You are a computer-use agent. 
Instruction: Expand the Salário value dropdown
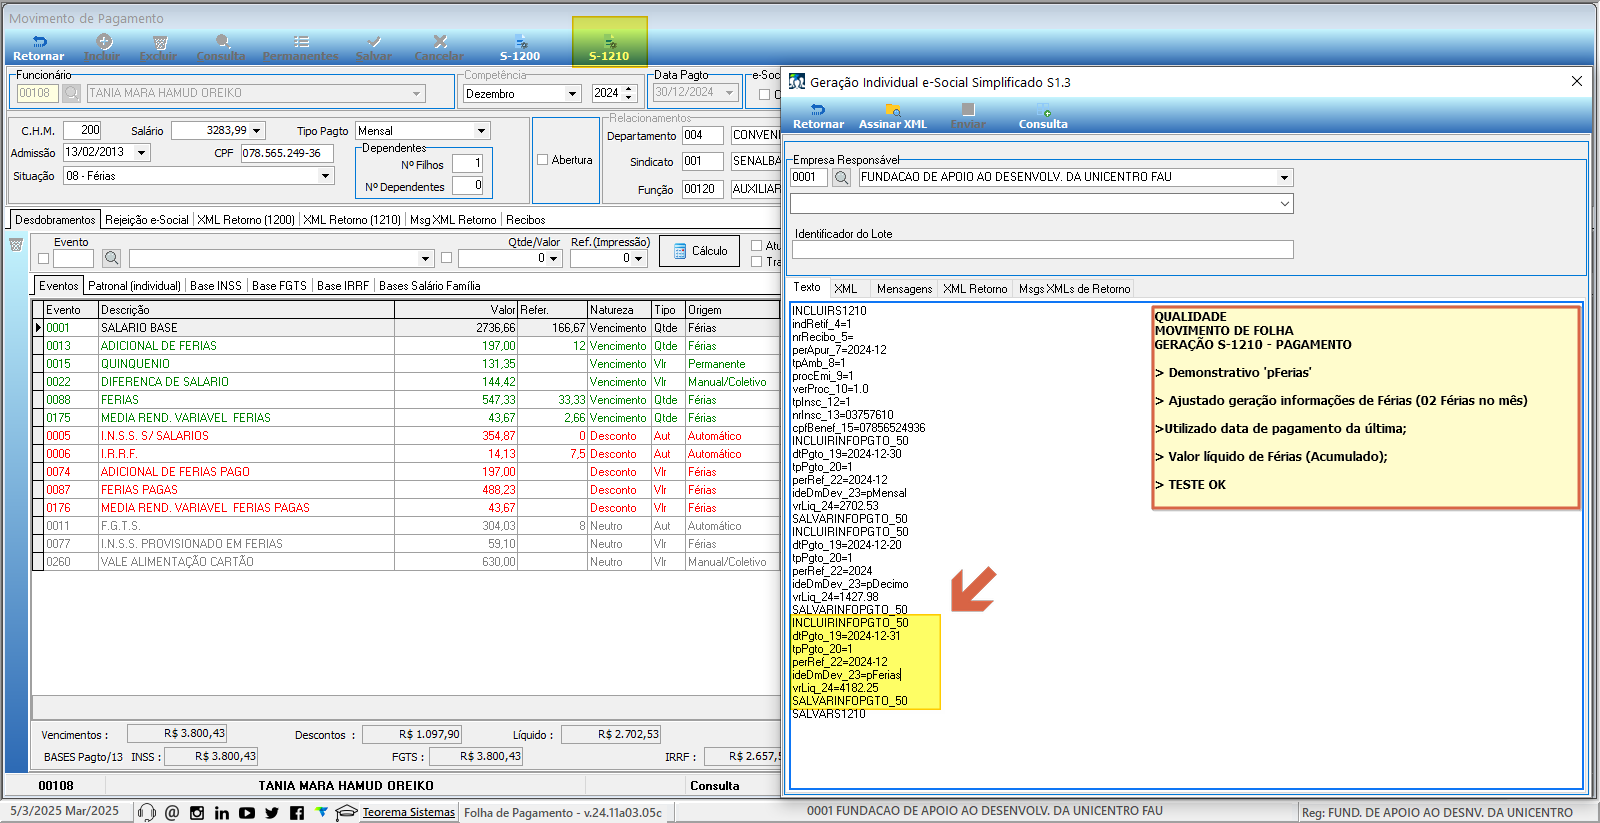(257, 130)
